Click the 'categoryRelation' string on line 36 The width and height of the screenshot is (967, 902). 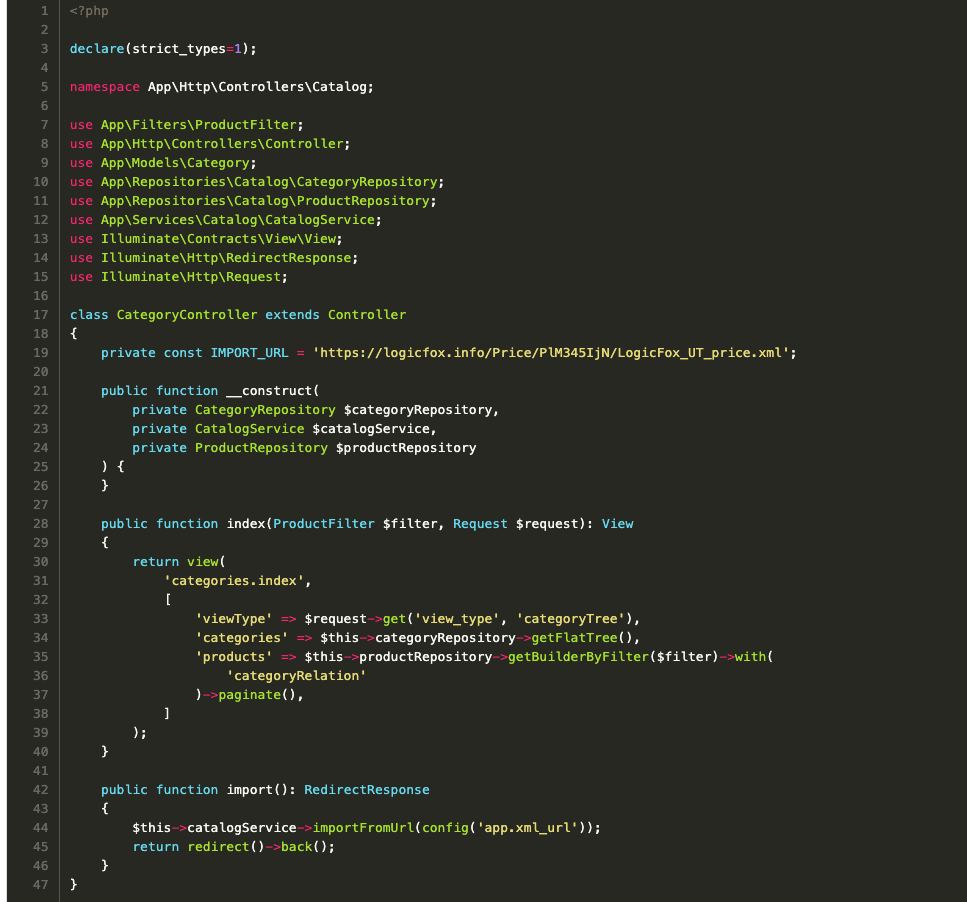296,676
